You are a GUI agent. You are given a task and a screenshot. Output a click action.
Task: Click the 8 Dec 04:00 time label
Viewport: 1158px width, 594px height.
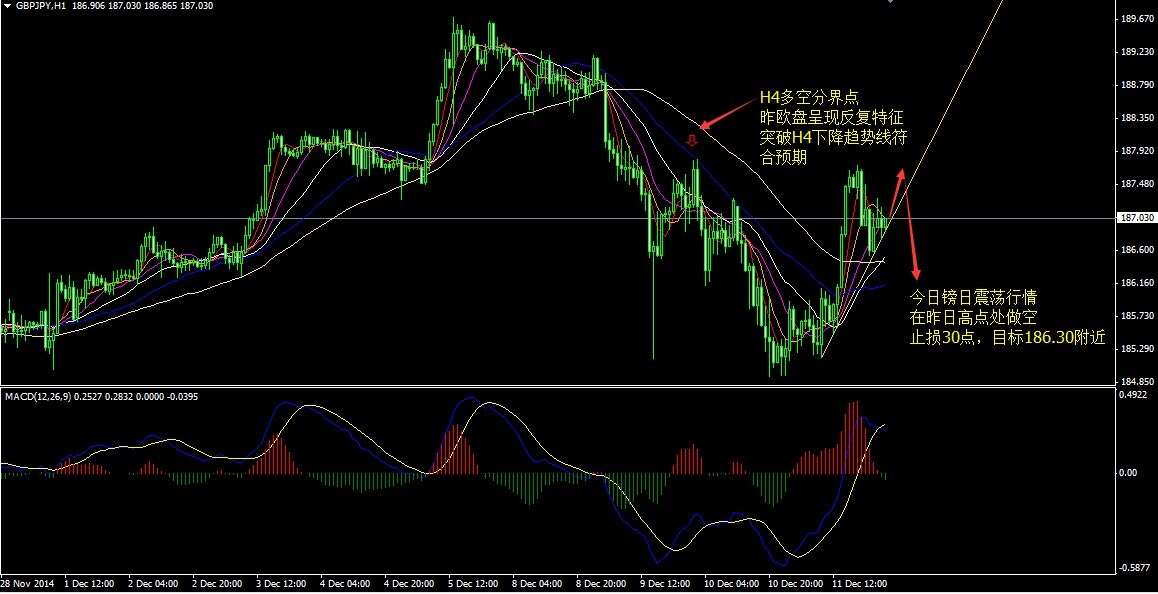[x=538, y=584]
